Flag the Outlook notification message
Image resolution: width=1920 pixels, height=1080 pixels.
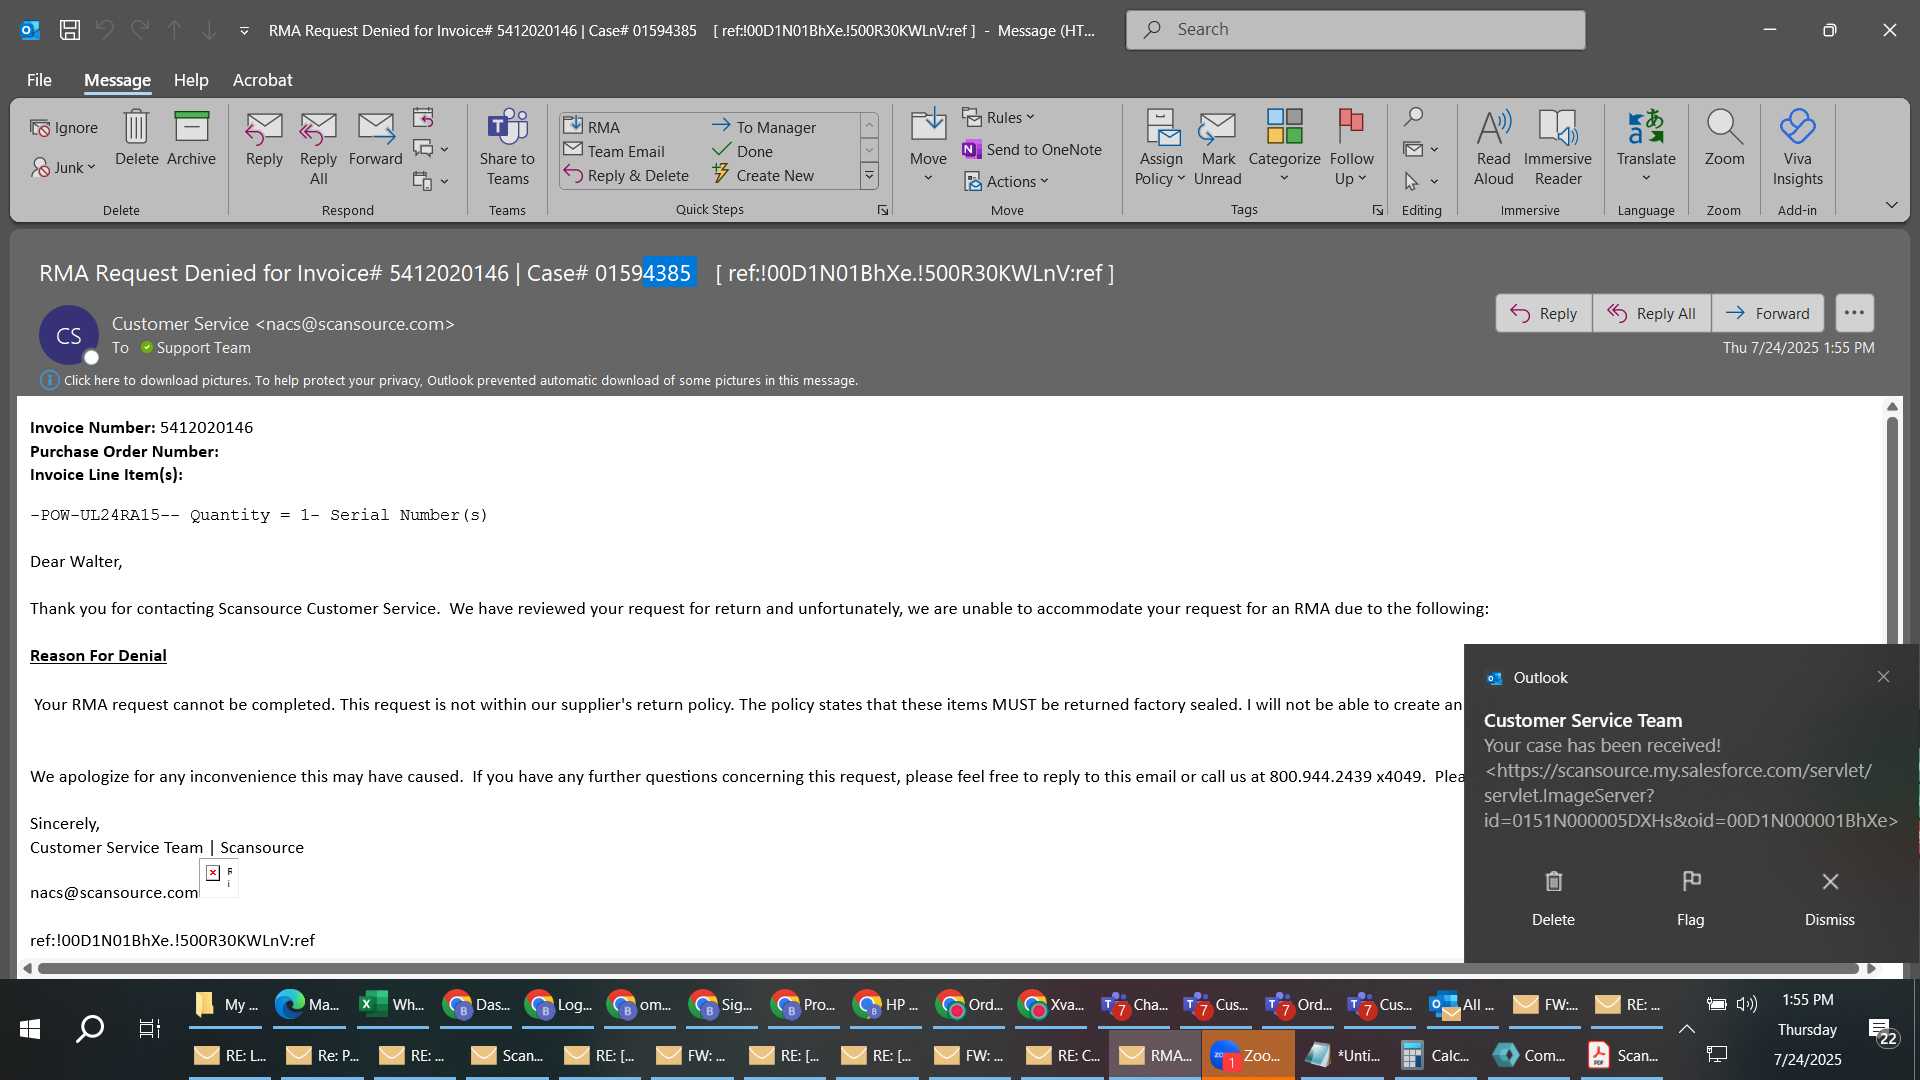coord(1690,898)
